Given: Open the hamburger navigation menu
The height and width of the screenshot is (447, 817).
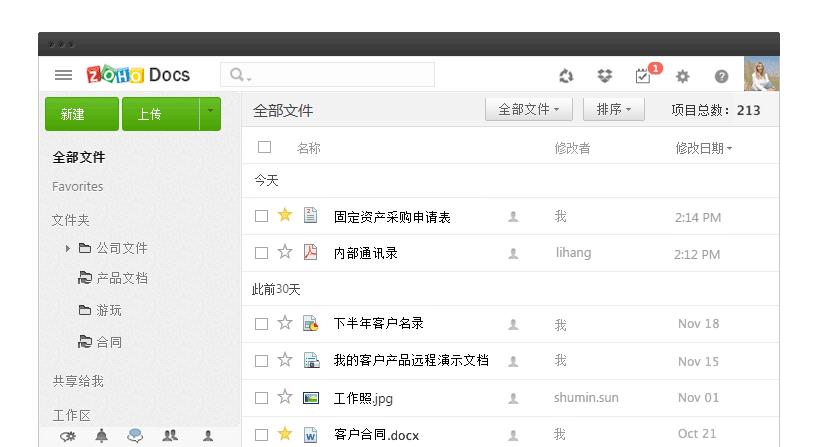Looking at the screenshot, I should click(64, 75).
